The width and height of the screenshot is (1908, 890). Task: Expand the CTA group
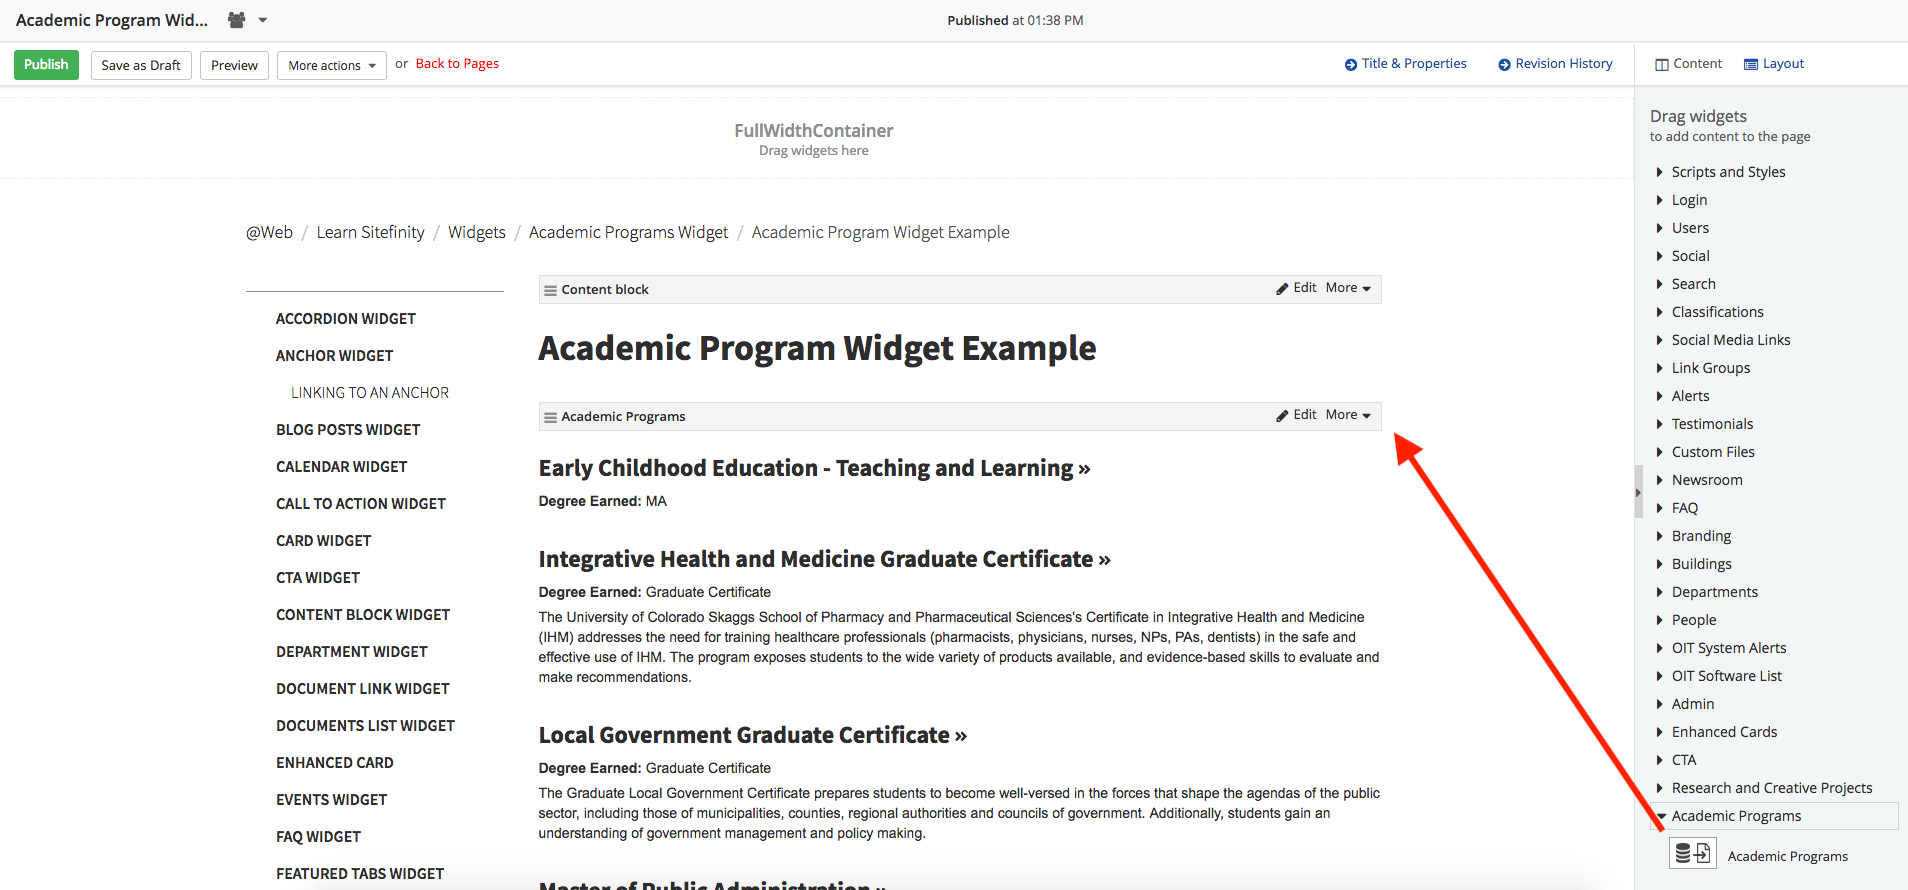pos(1683,760)
